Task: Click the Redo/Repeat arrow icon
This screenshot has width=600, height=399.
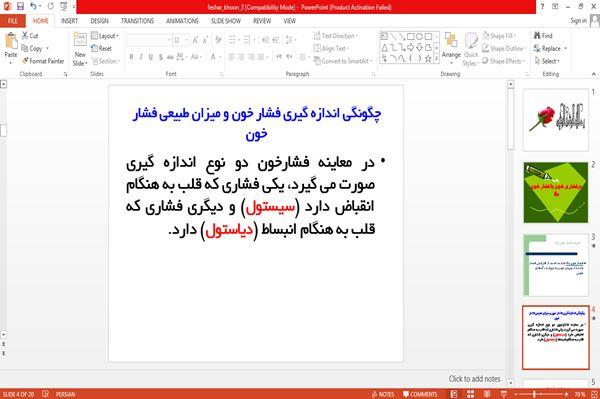Action: [51, 7]
